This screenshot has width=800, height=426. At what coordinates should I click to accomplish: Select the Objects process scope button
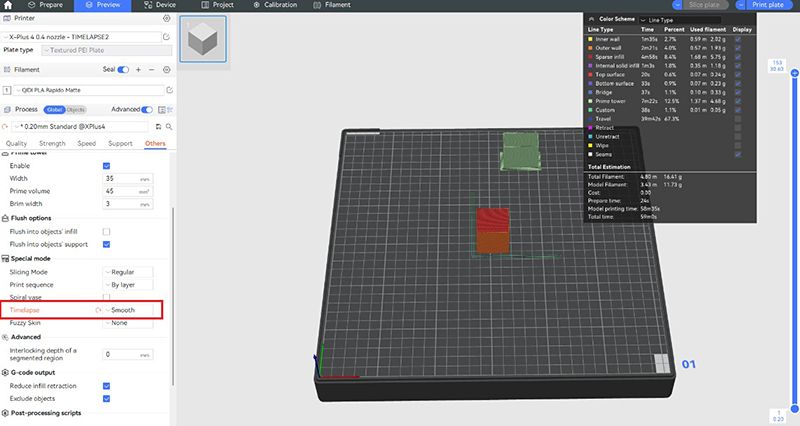click(x=76, y=109)
